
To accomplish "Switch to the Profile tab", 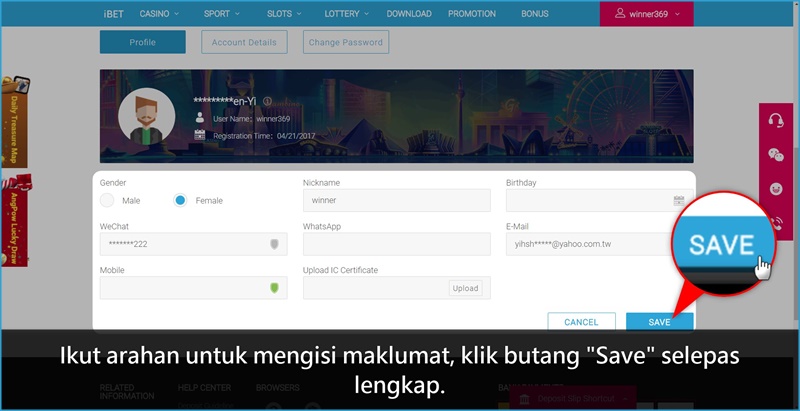I will 142,42.
